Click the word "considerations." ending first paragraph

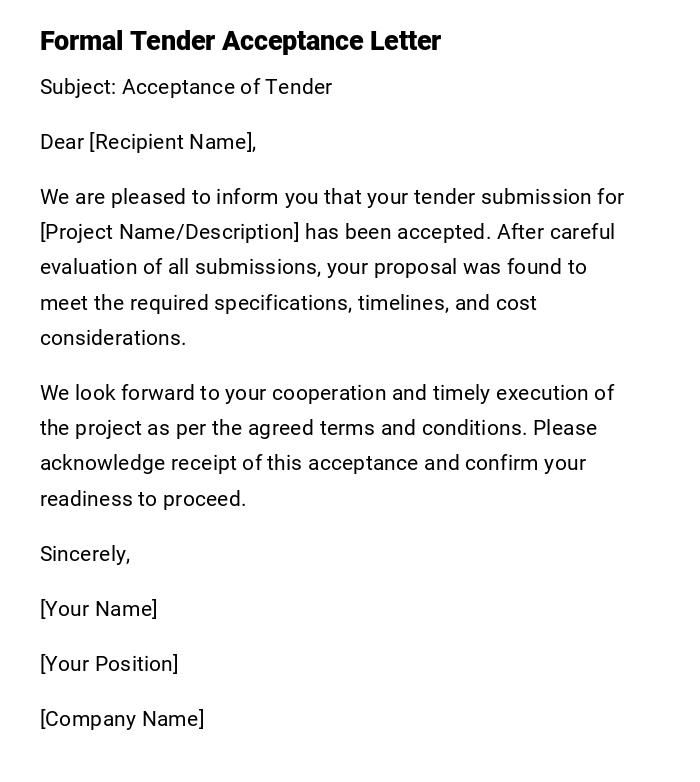(x=113, y=338)
